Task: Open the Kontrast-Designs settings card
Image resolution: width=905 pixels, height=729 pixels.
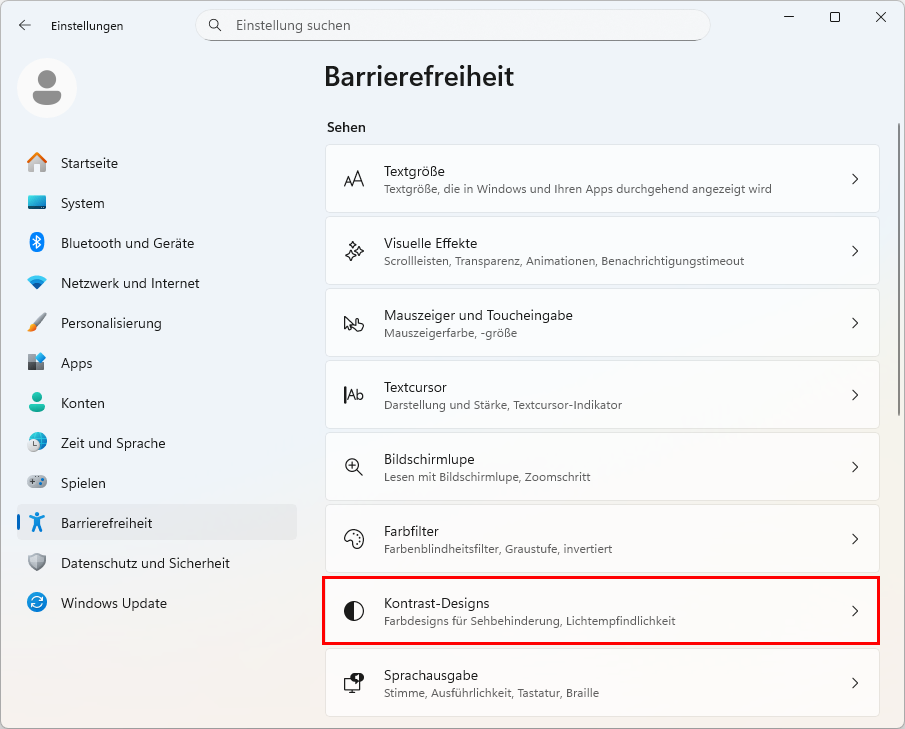Action: pyautogui.click(x=602, y=611)
